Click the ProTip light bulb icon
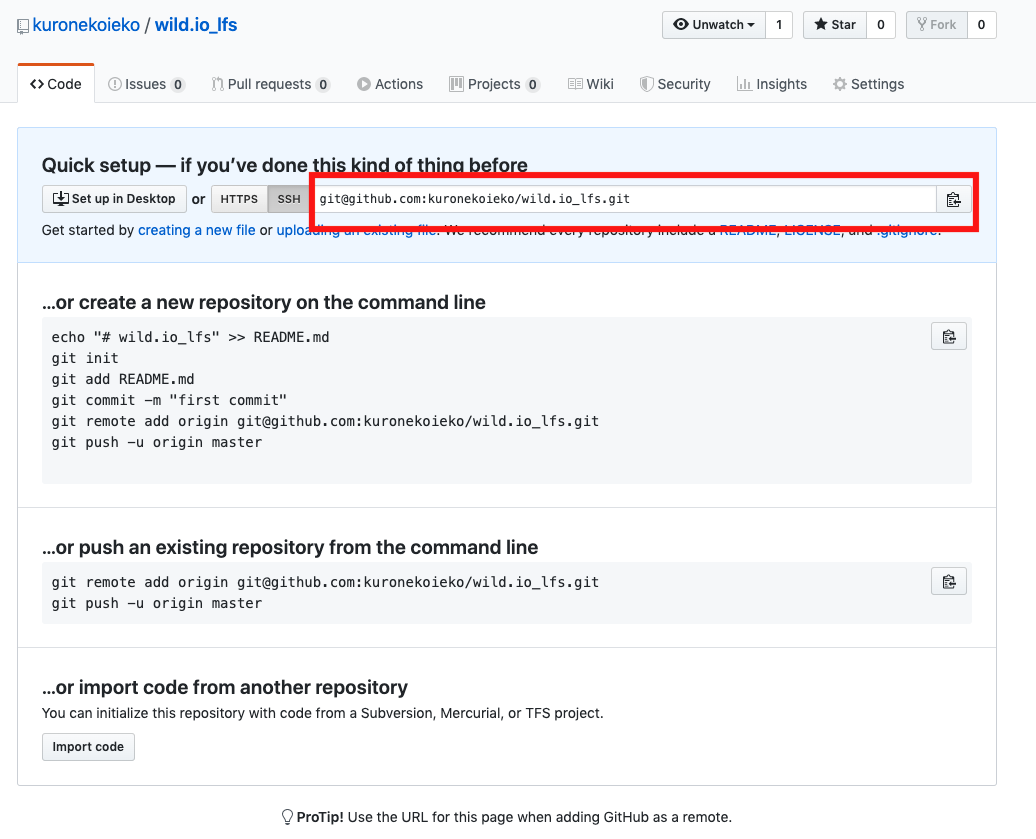This screenshot has width=1036, height=839. coord(285,817)
